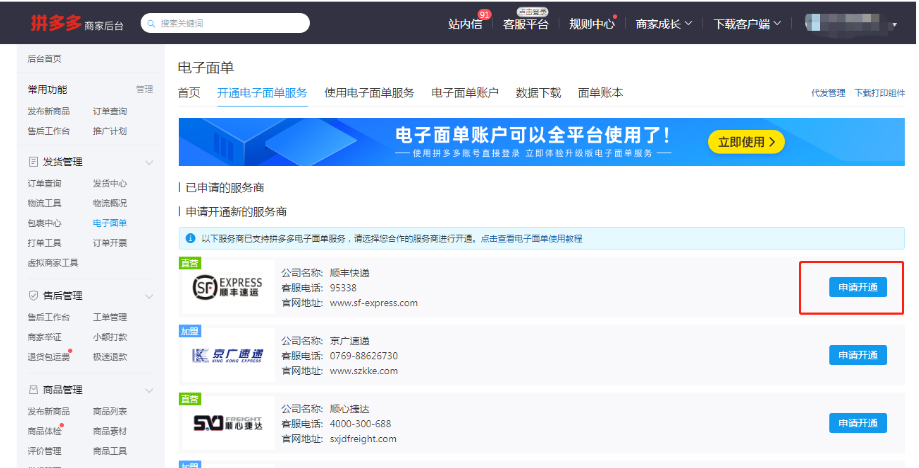Click the 售后管理 shield icon

[x=33, y=296]
